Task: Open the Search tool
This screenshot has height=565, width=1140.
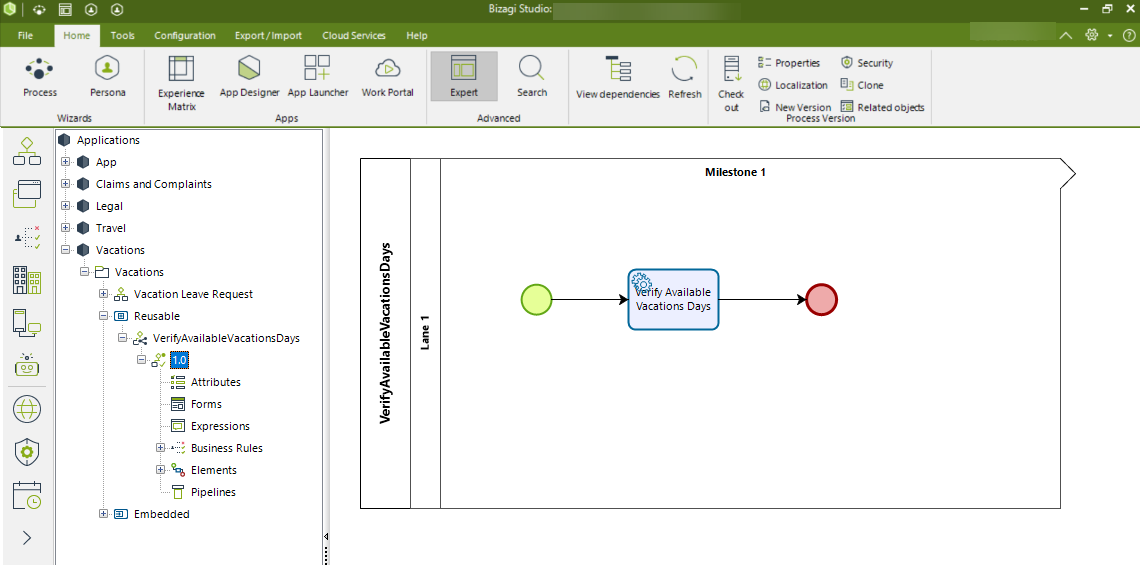Action: (532, 77)
